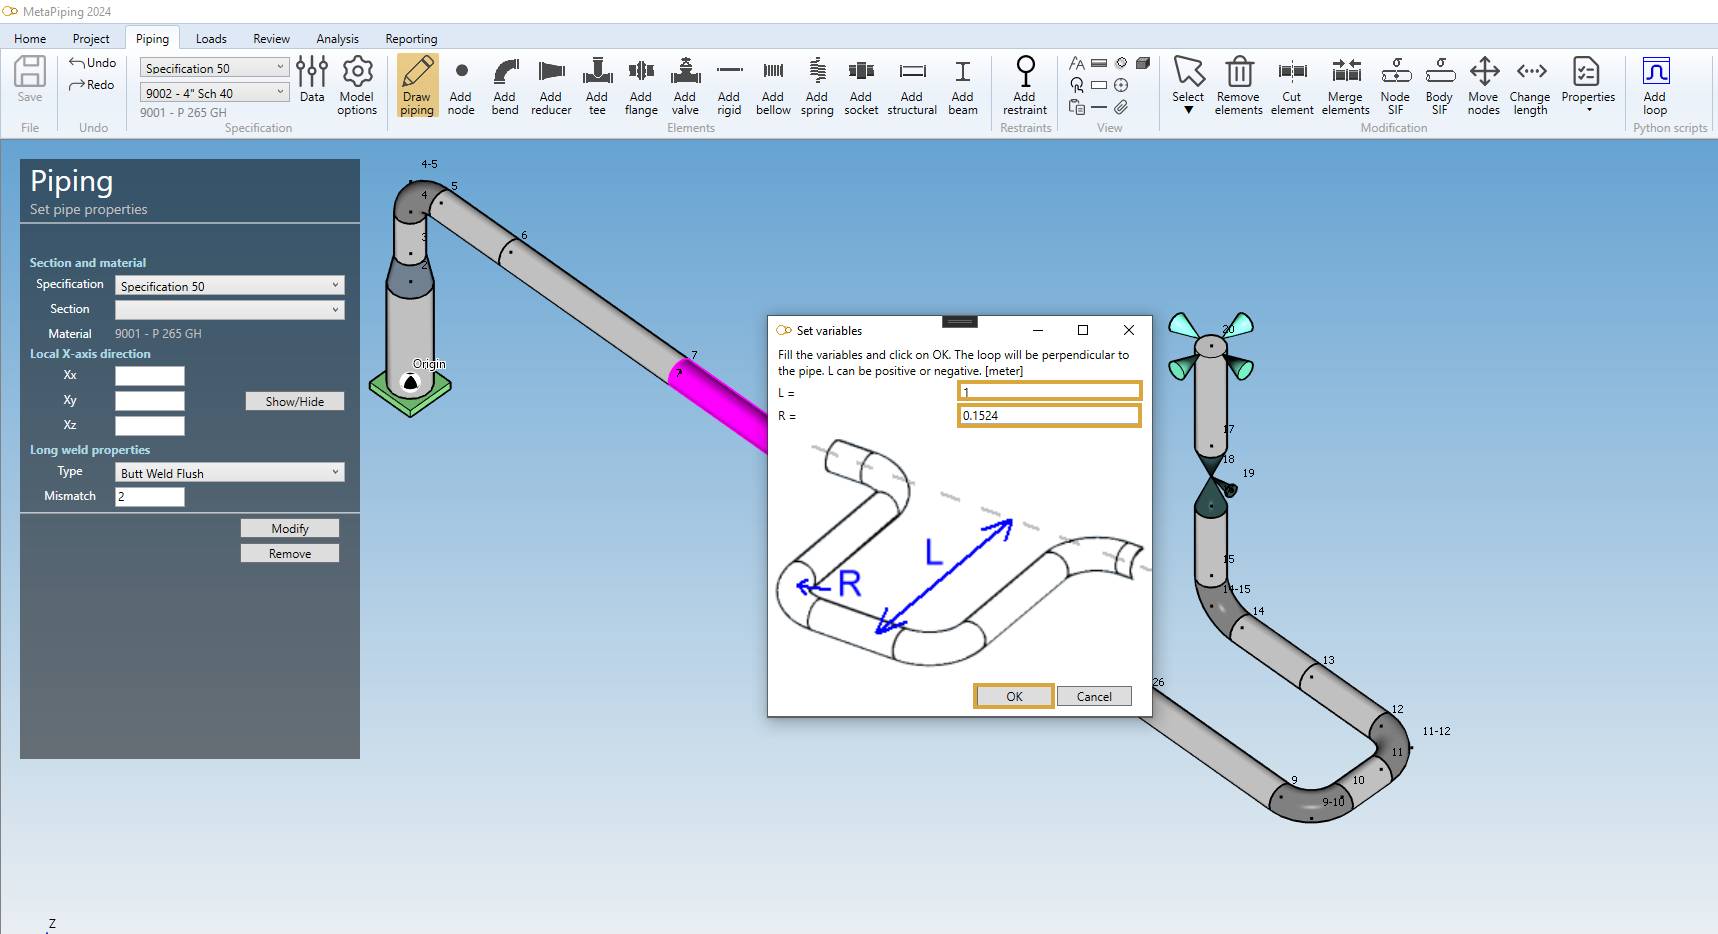Choose the Add flange tool
The width and height of the screenshot is (1718, 934).
tap(641, 85)
